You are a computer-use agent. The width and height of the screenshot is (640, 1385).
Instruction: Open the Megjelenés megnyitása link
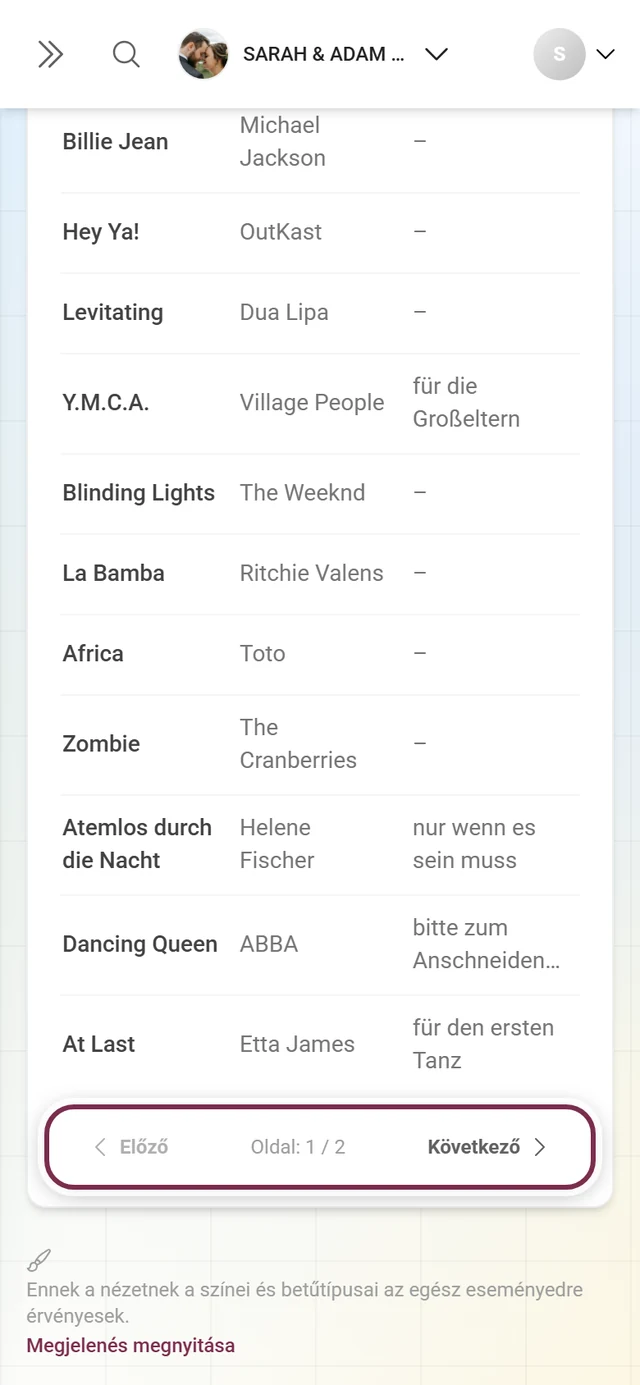(x=131, y=1345)
